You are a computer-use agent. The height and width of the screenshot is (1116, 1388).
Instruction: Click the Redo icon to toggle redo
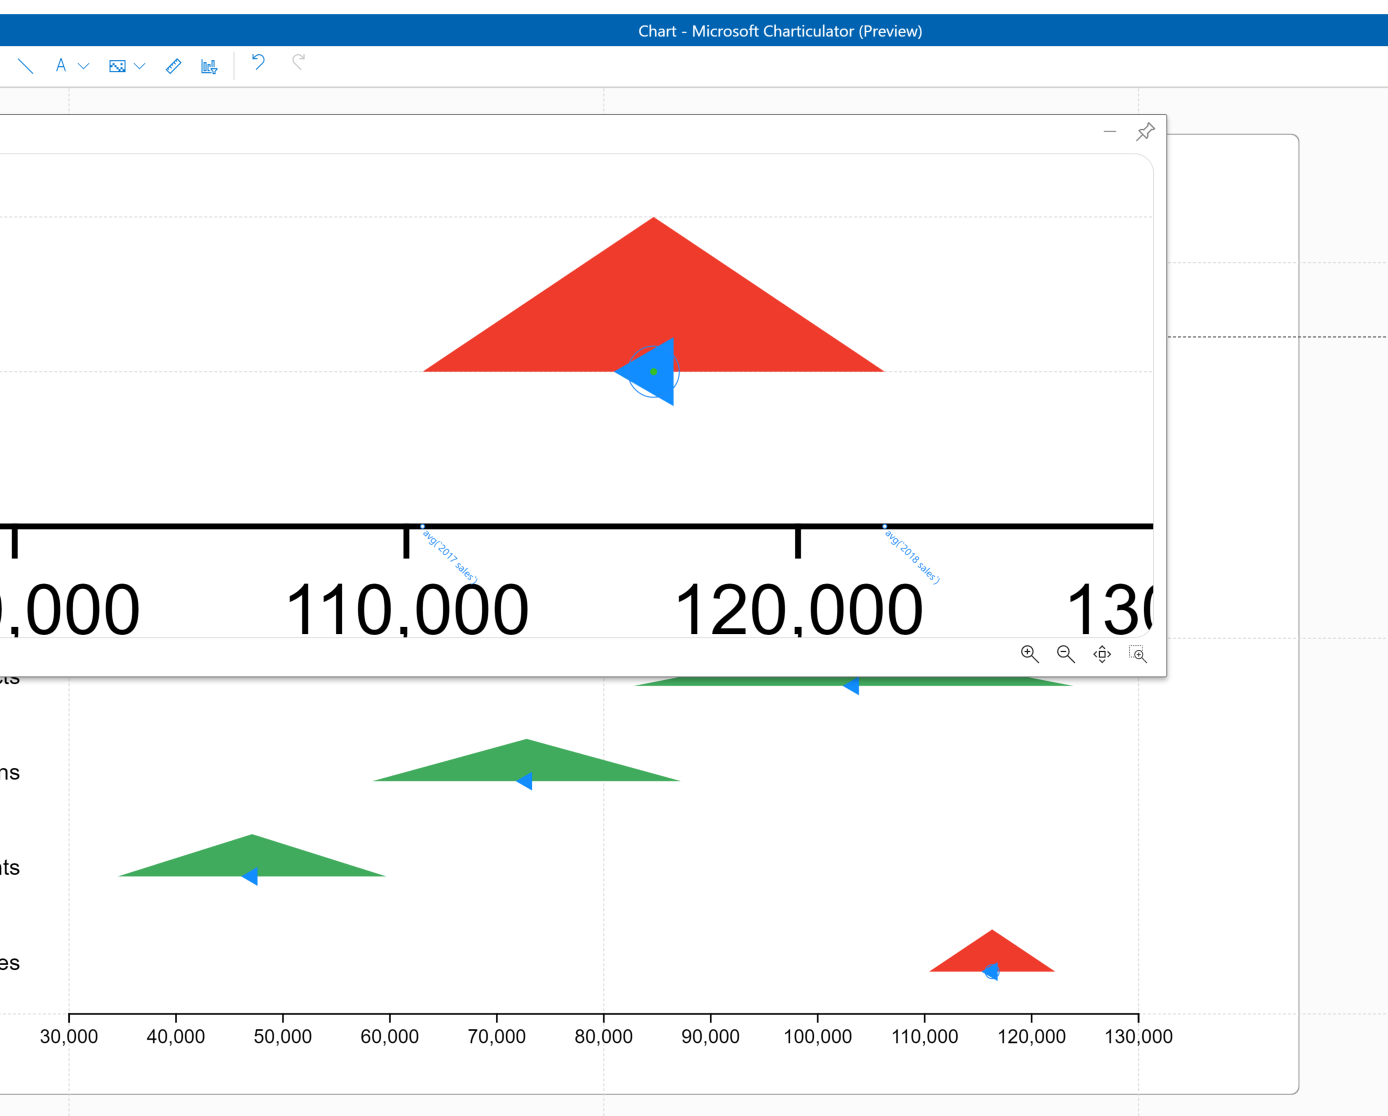click(x=298, y=62)
